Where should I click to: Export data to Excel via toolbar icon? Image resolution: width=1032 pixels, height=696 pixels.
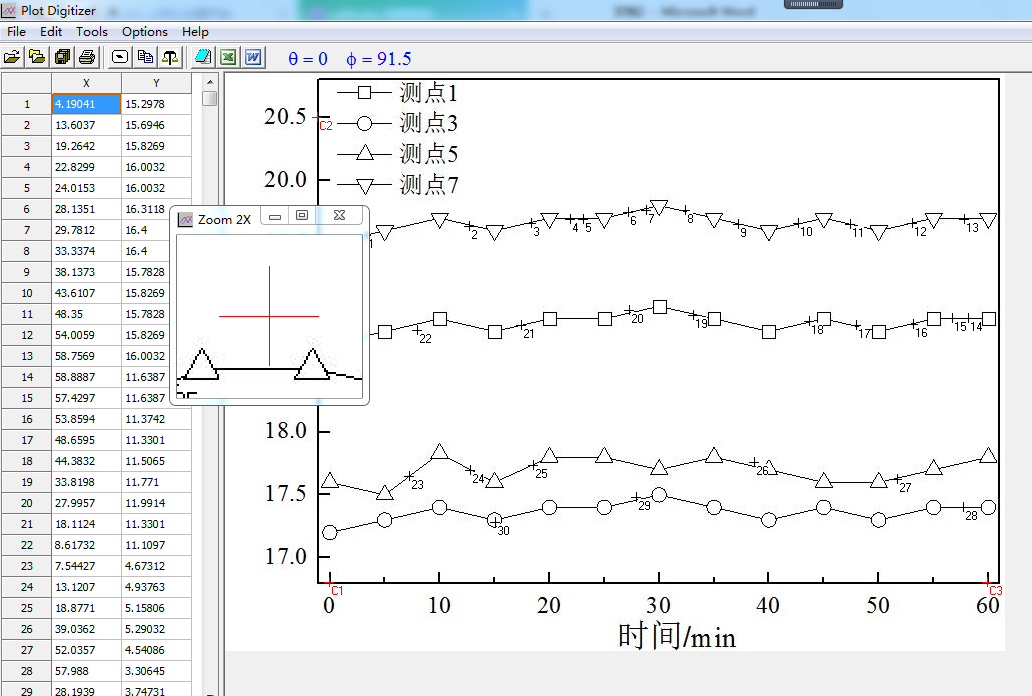228,57
